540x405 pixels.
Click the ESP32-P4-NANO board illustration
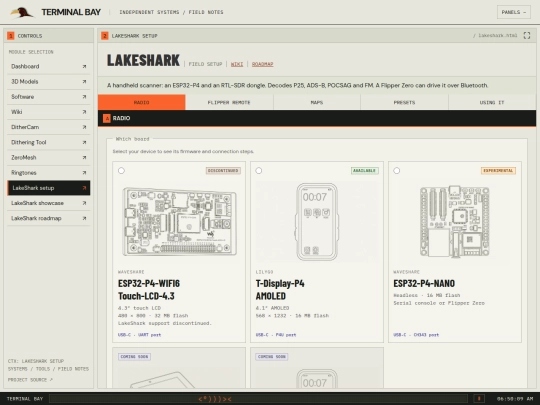455,221
